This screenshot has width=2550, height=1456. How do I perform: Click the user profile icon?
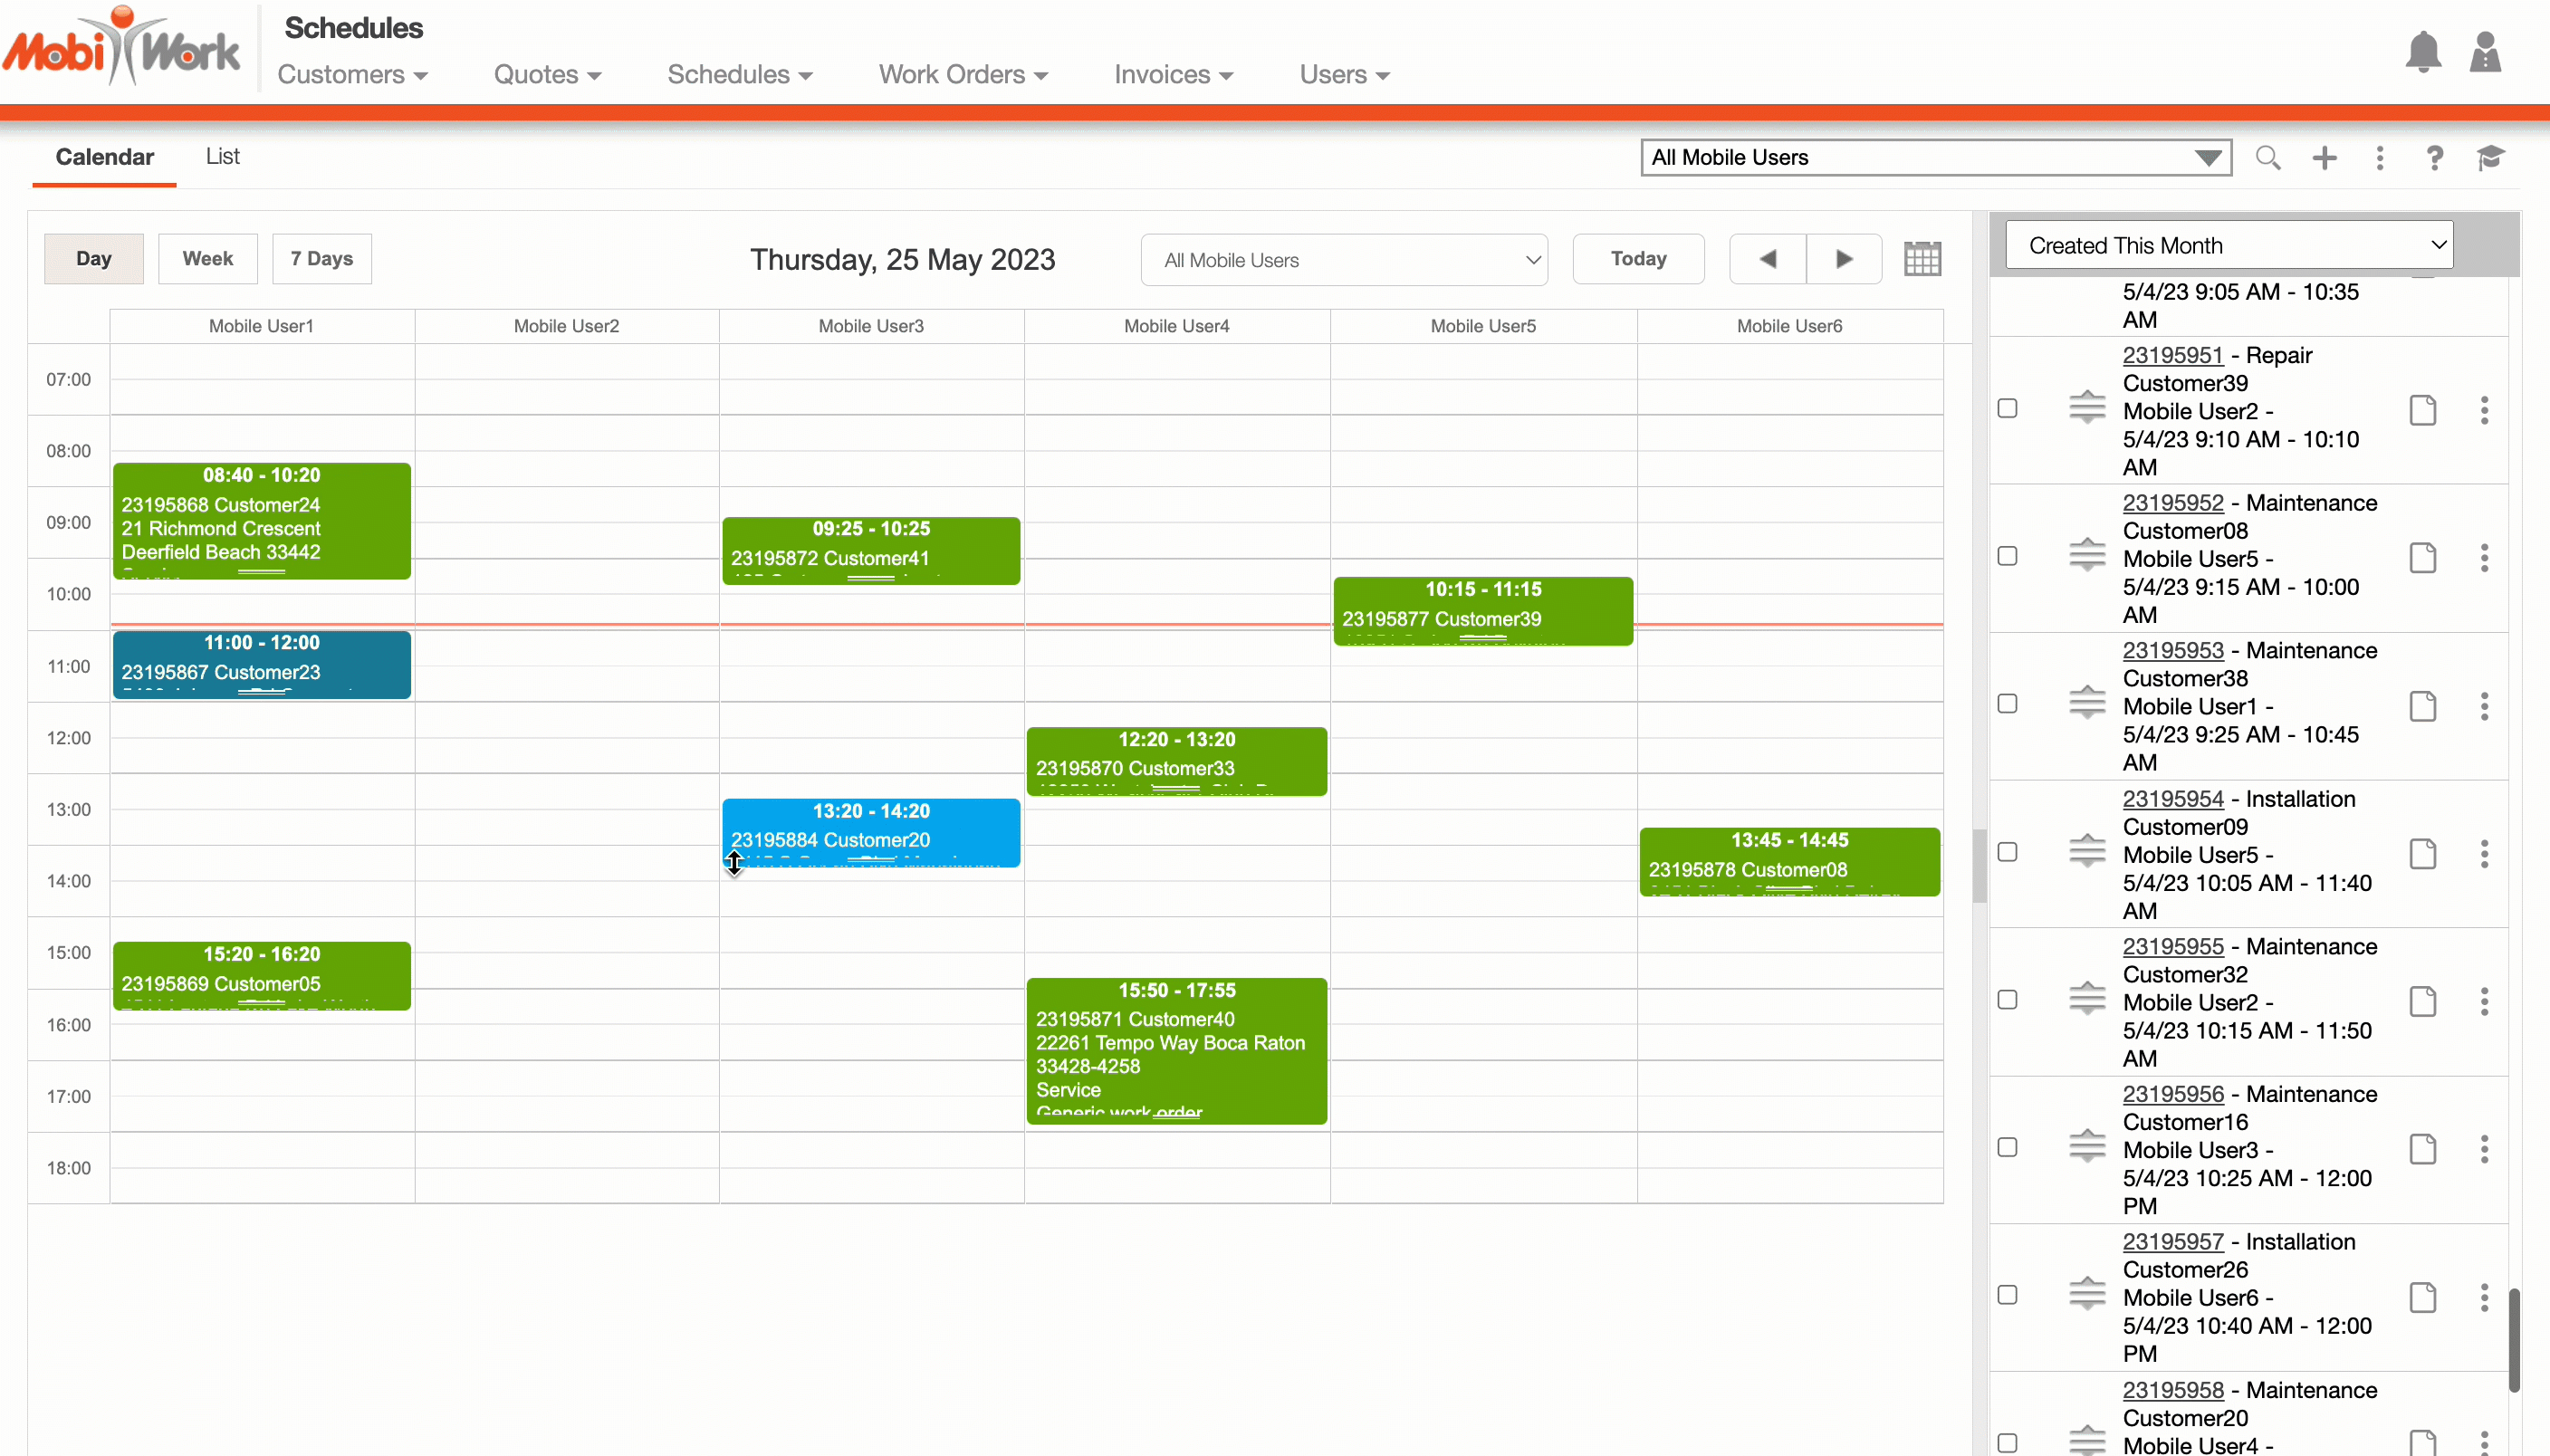(2485, 52)
